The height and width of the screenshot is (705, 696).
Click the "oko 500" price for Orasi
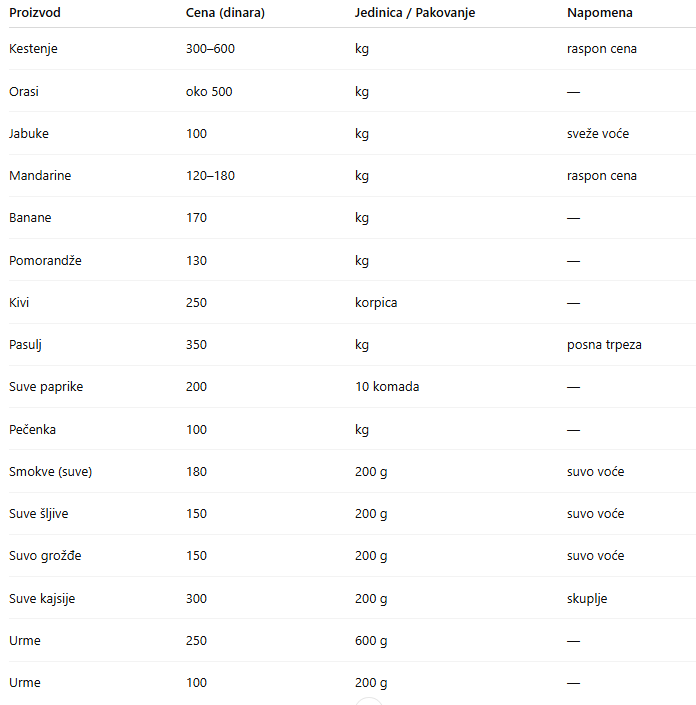[x=209, y=92]
